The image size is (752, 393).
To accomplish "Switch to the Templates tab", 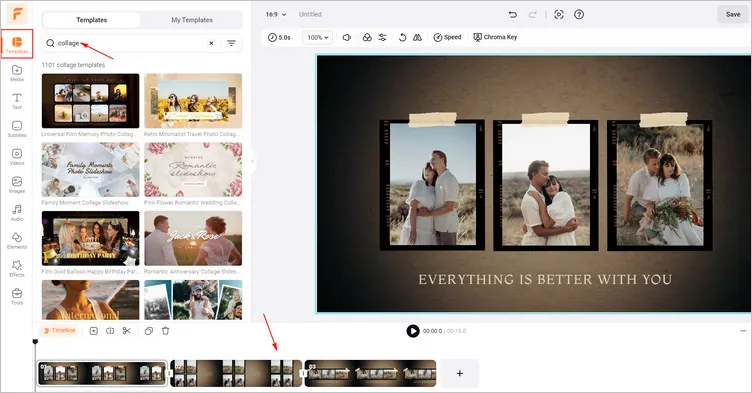I will coord(92,20).
